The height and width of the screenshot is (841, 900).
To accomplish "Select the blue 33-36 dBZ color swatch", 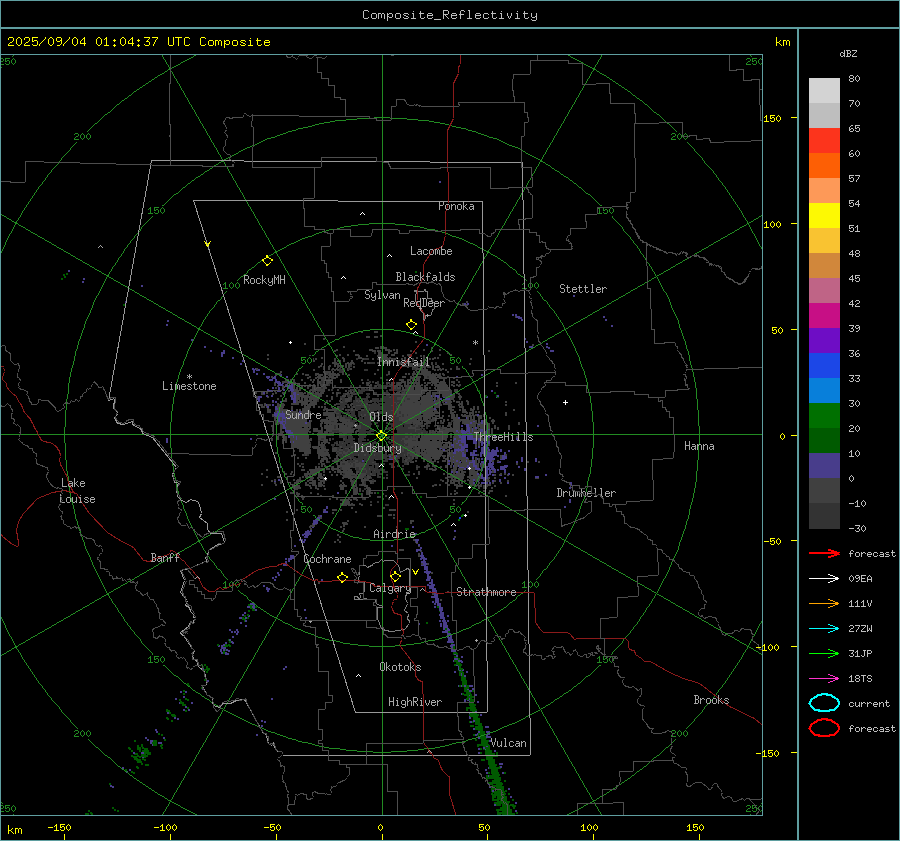I will point(824,366).
